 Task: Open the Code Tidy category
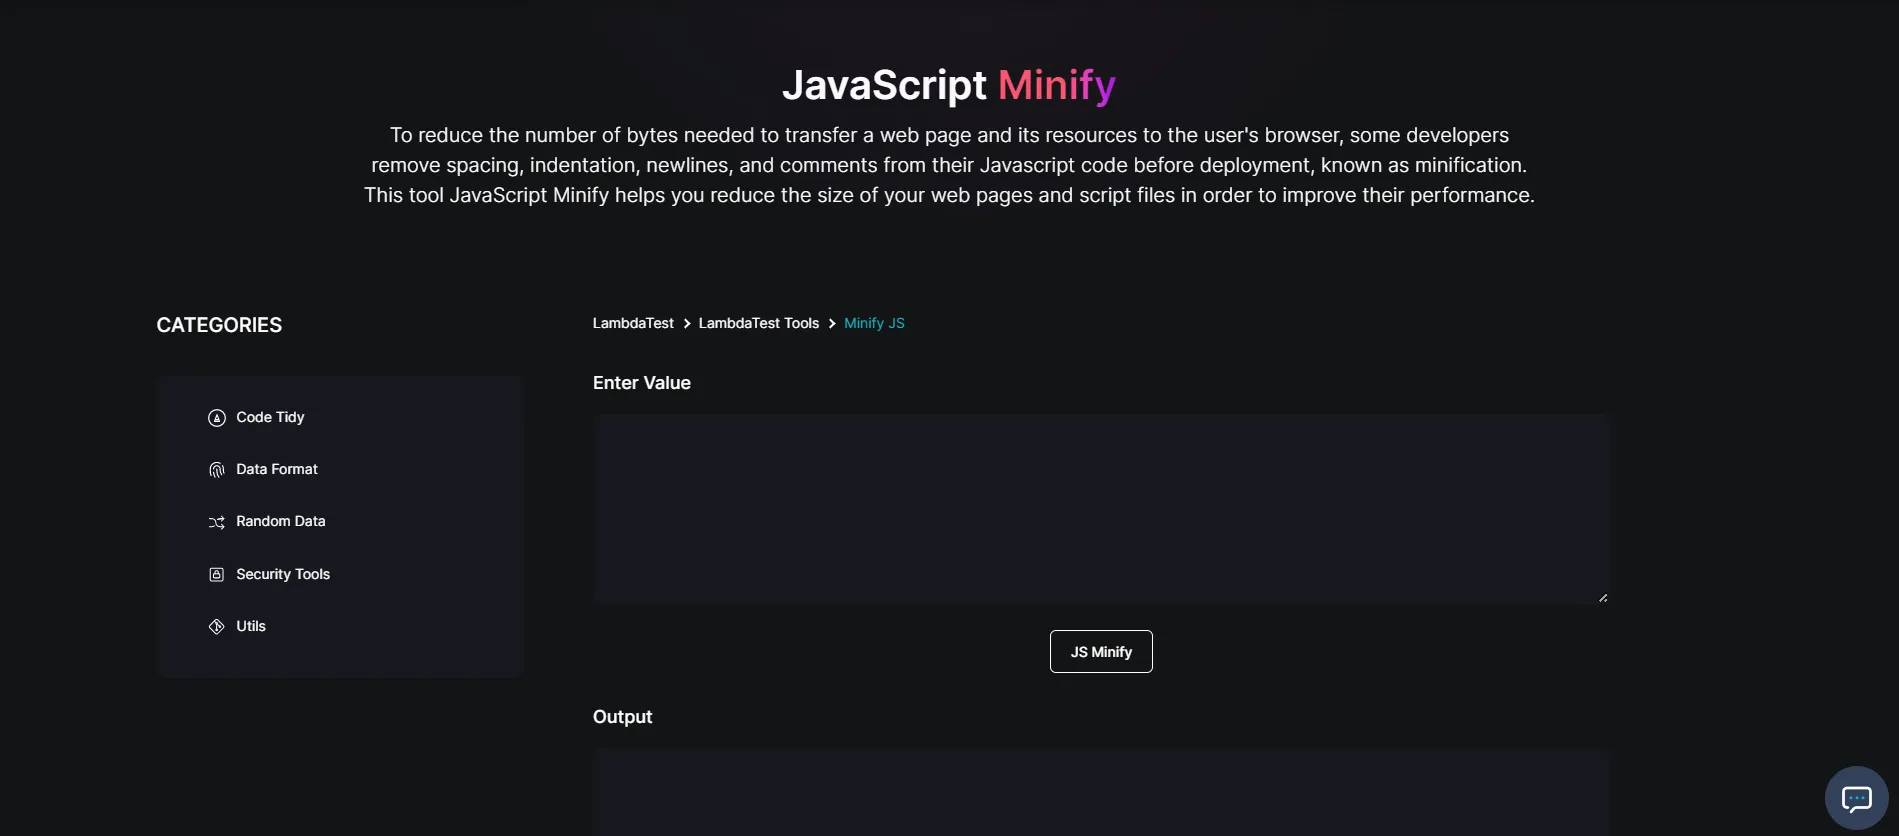270,417
